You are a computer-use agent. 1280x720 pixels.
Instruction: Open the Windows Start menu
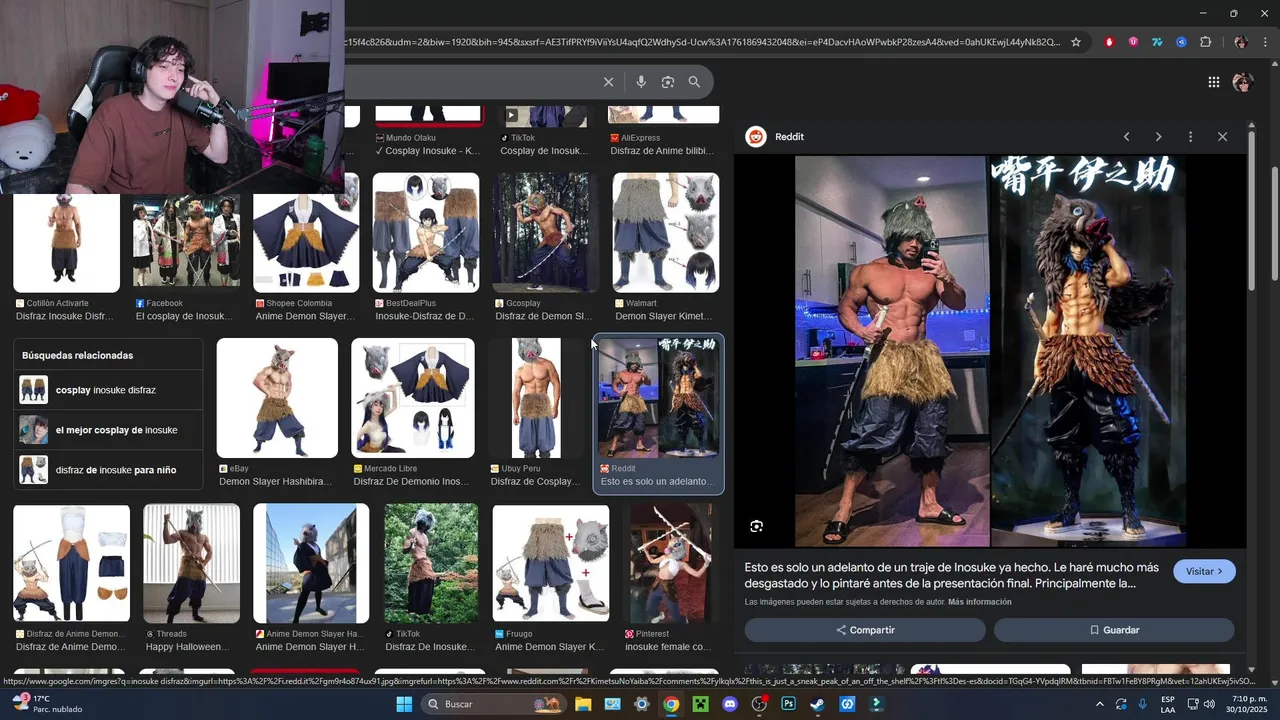pos(404,704)
